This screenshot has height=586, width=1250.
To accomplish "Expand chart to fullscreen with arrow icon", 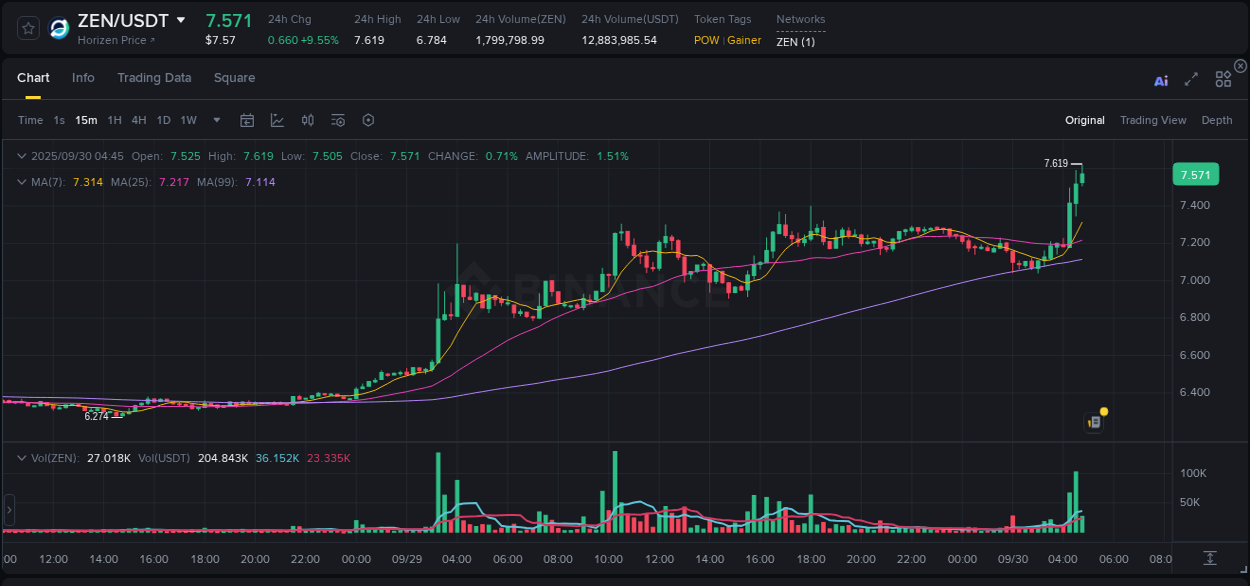I will tap(1190, 80).
